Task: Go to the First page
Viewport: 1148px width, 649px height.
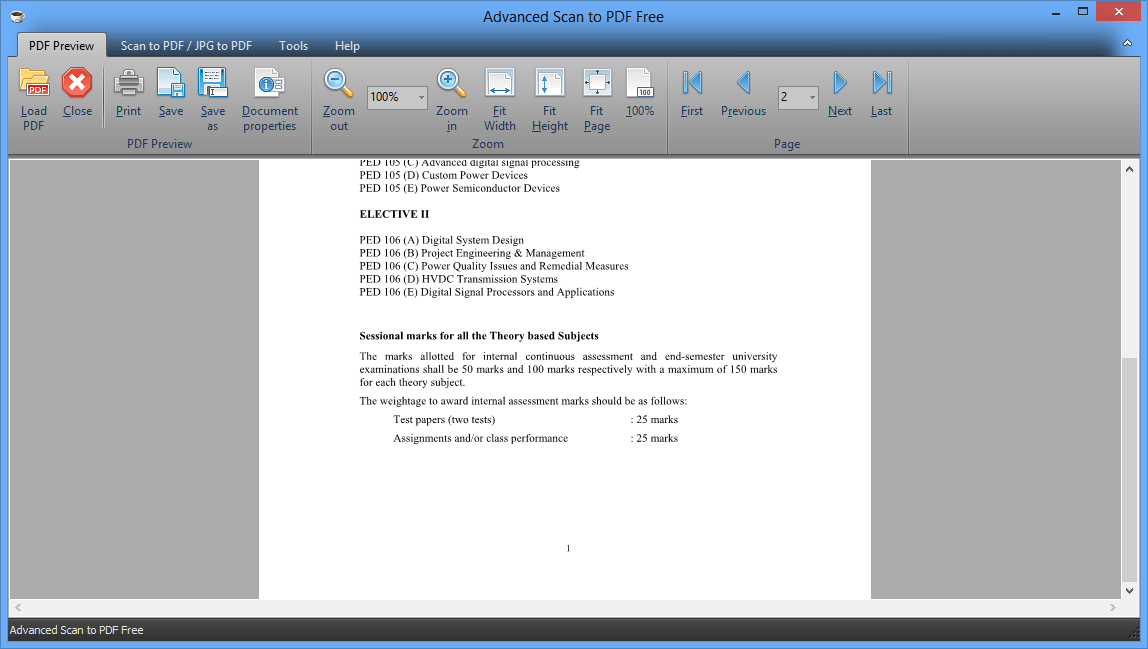Action: [x=692, y=83]
